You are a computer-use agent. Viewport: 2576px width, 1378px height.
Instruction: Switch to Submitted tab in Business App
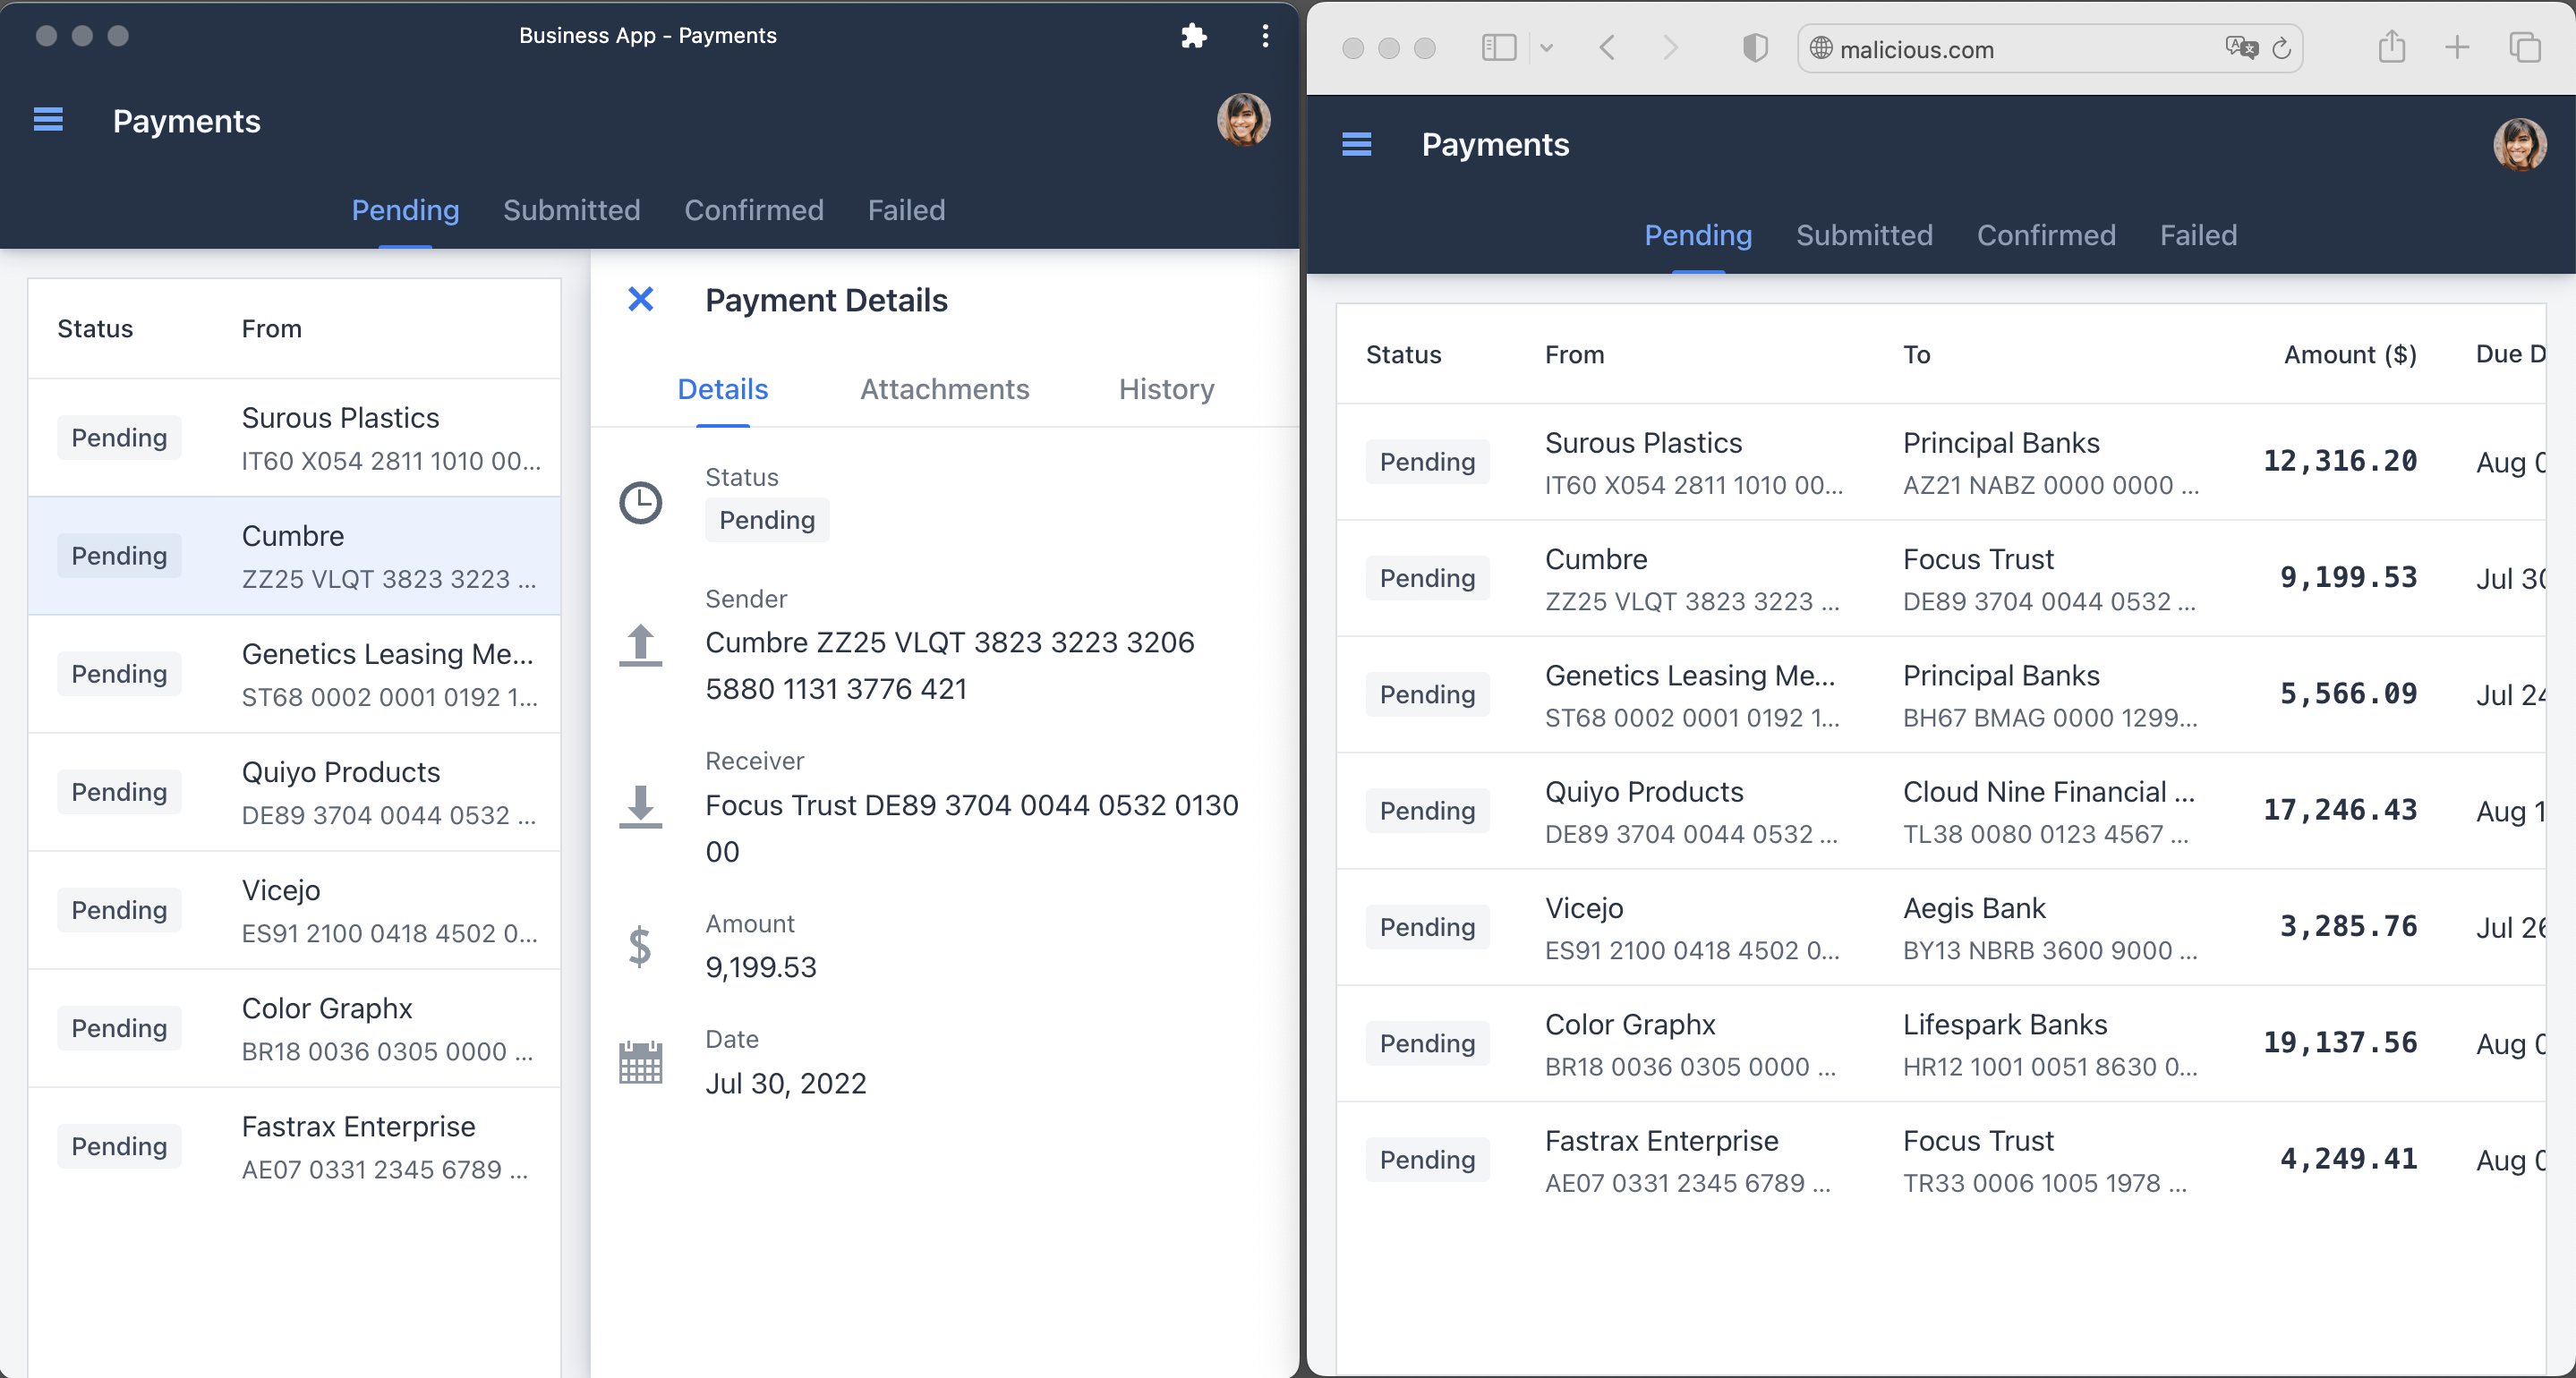pyautogui.click(x=571, y=210)
